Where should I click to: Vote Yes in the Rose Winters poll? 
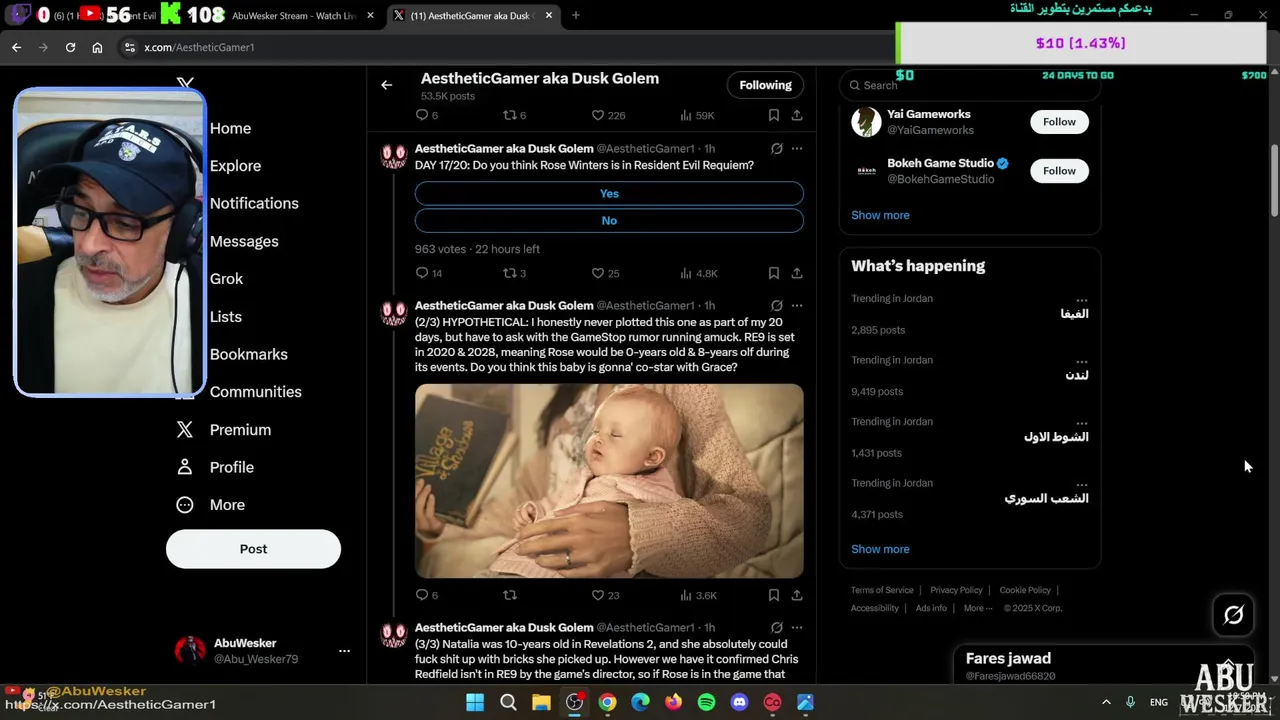609,193
